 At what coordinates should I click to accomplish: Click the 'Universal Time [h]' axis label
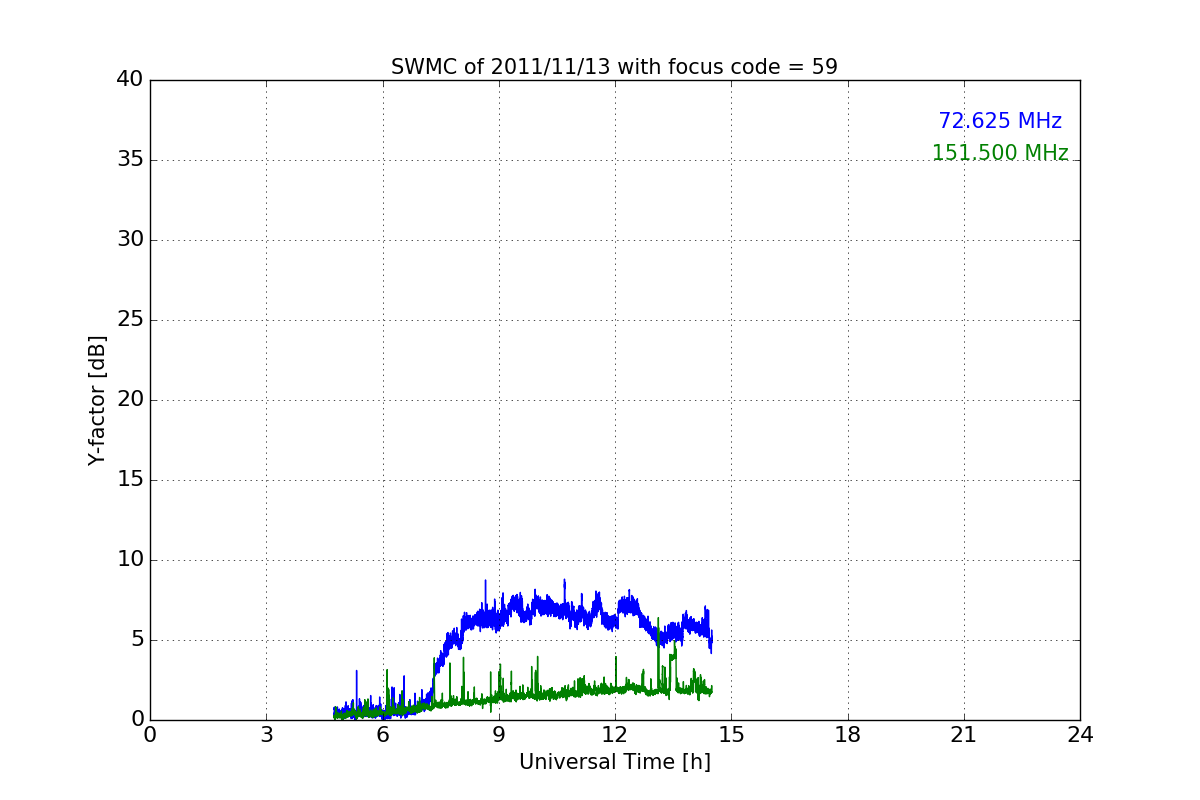[615, 762]
